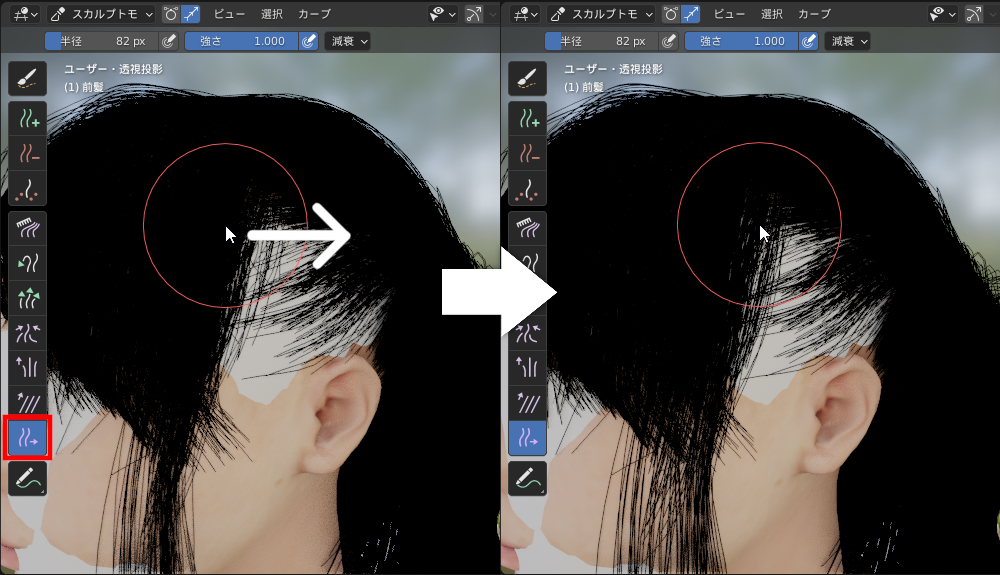This screenshot has height=575, width=1000.
Task: Open スカルプトモード mode dropdown in right header
Action: [602, 14]
